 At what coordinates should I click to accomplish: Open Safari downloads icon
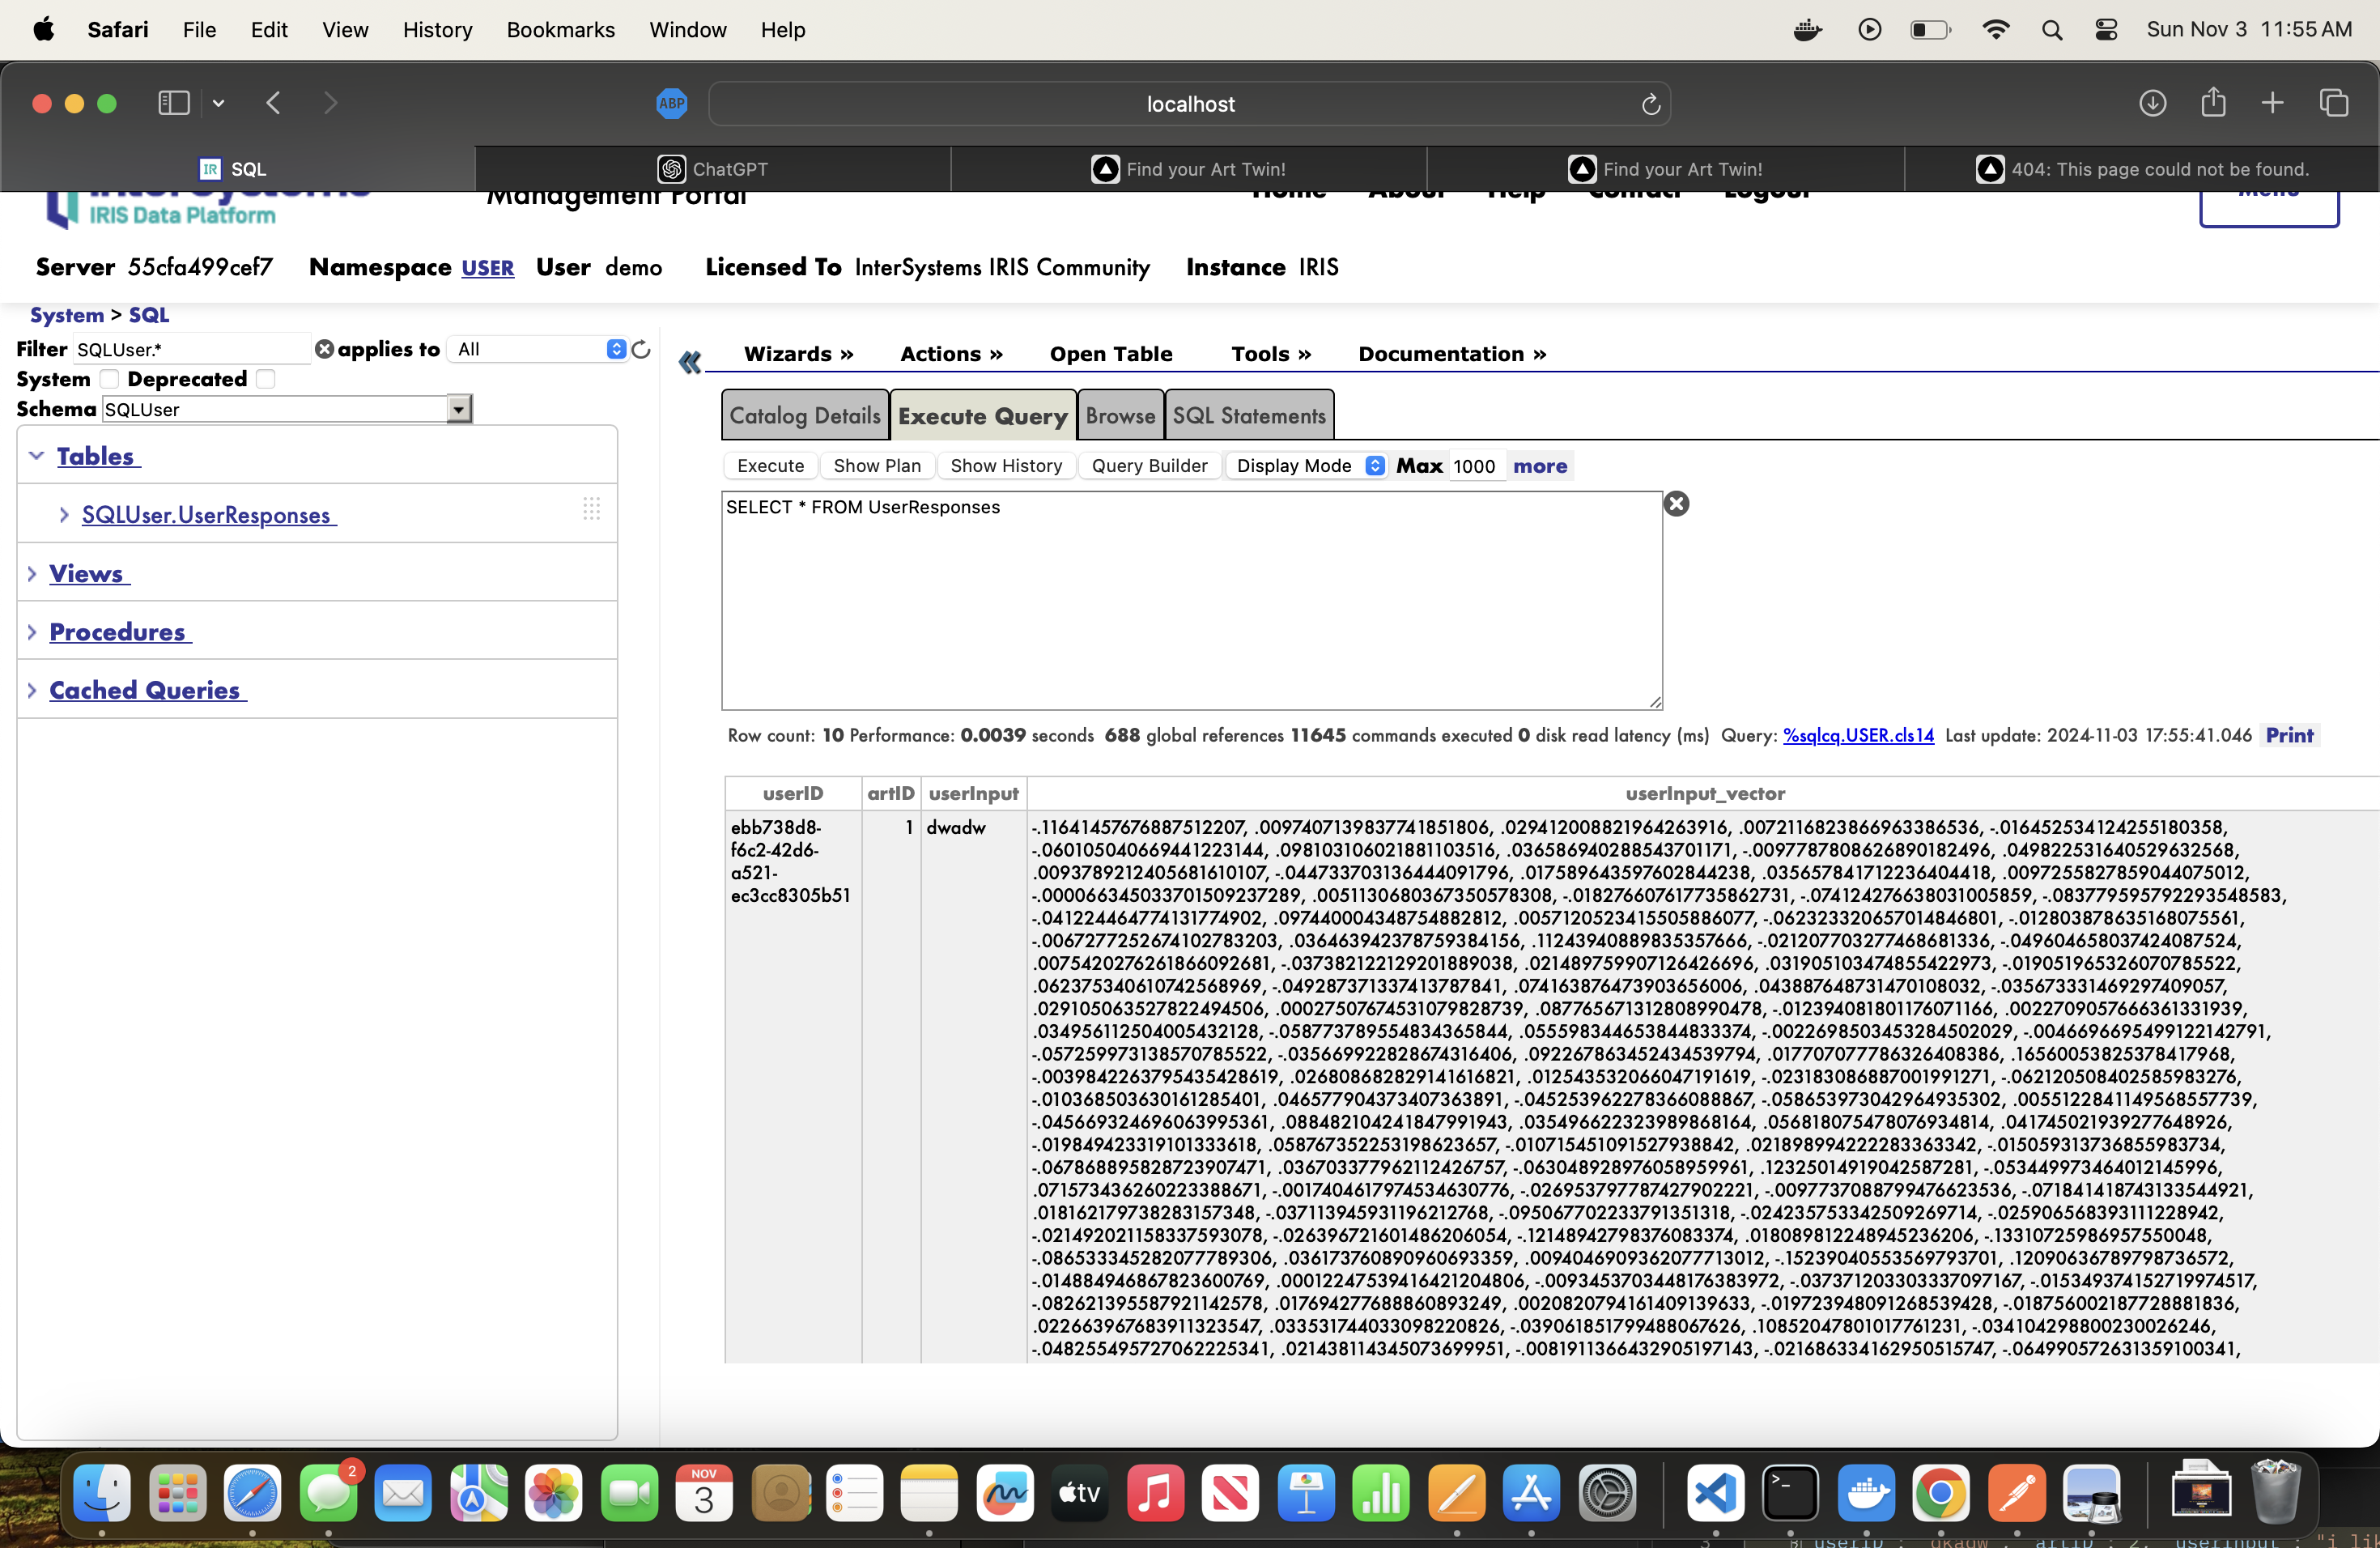[2152, 103]
